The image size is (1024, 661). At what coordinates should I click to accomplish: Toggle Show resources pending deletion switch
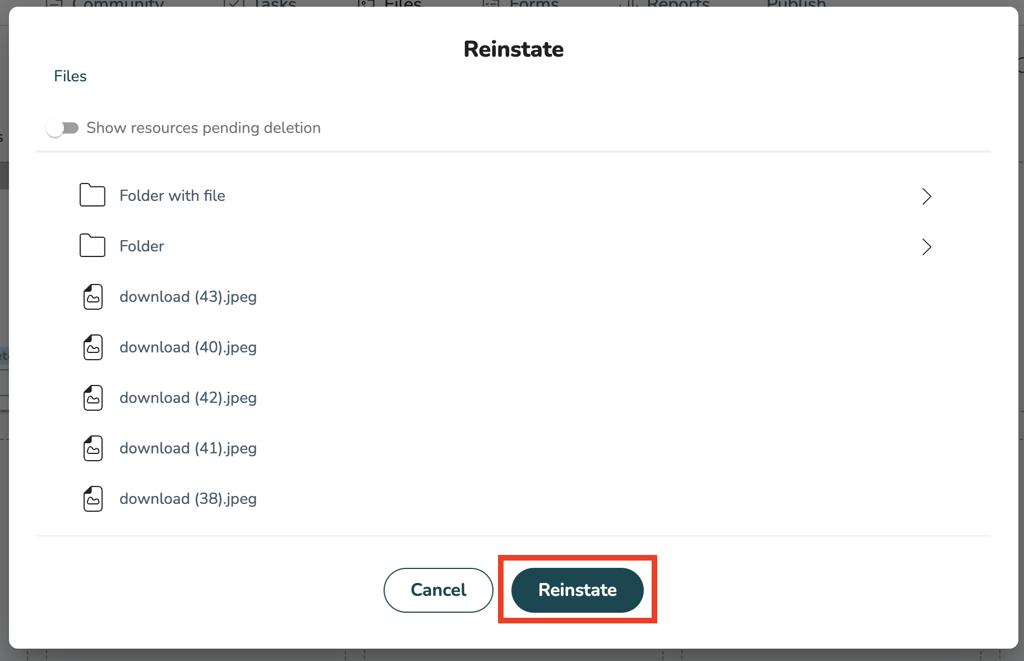[x=63, y=128]
